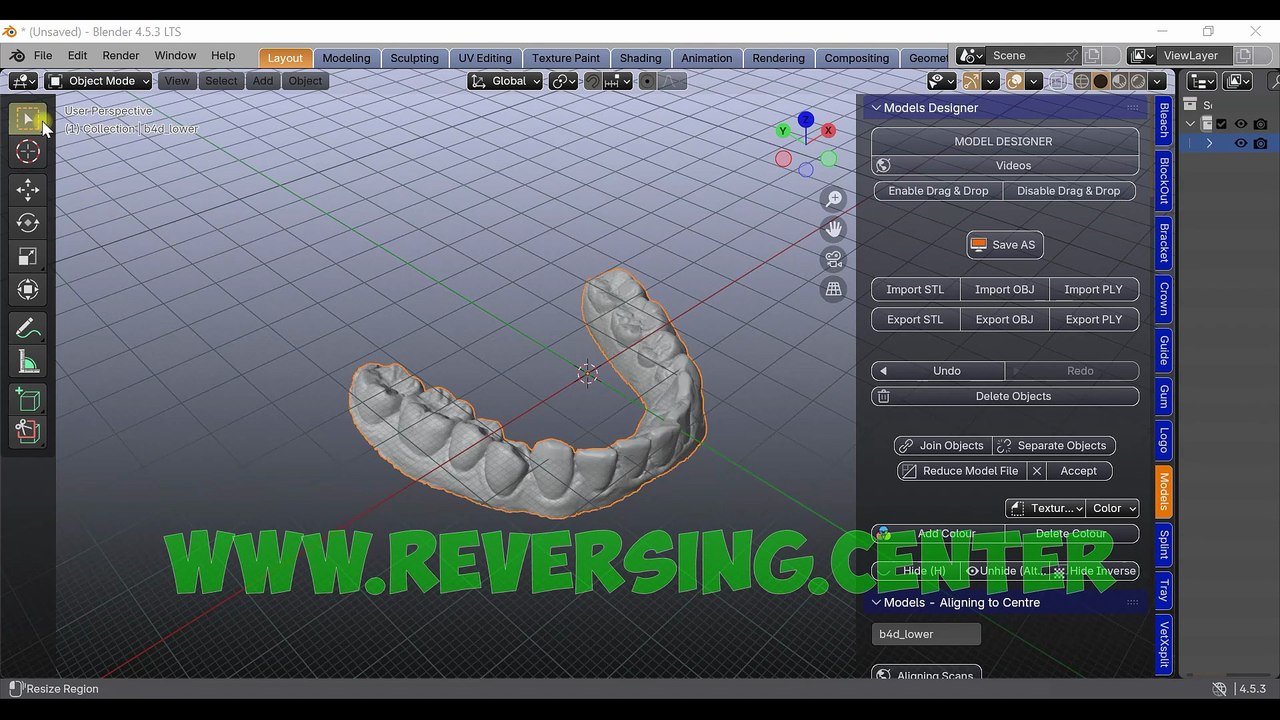Switch to the Sculpting workspace tab

414,58
